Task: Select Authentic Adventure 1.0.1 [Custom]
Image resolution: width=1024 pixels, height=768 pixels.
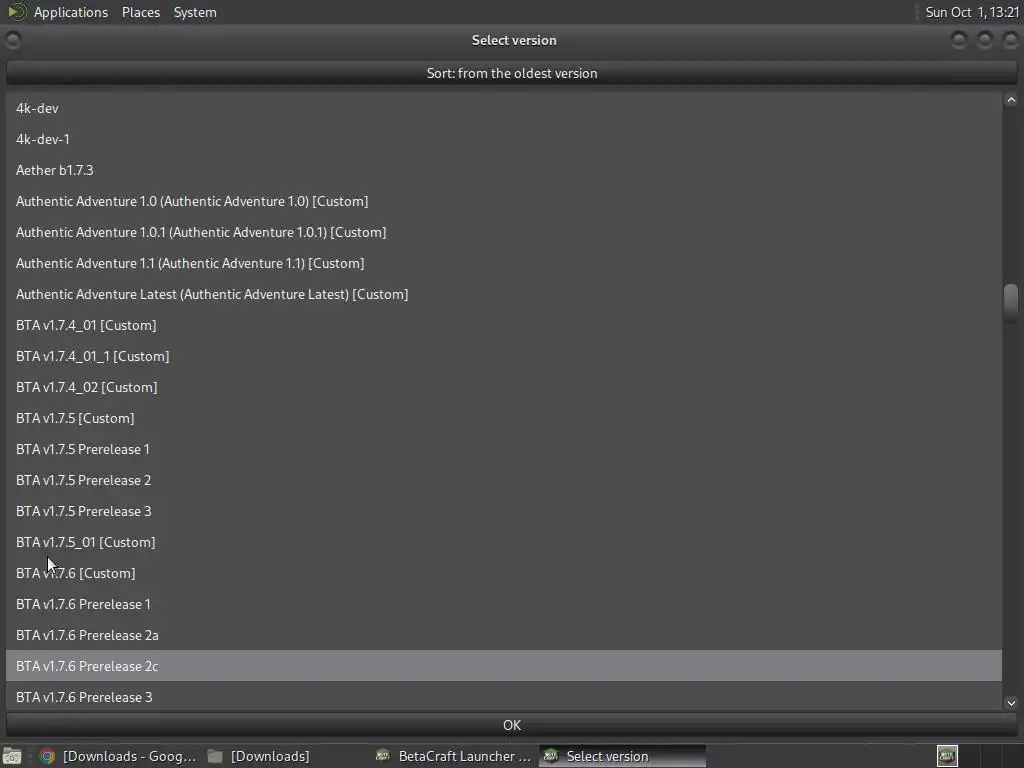Action: (504, 232)
